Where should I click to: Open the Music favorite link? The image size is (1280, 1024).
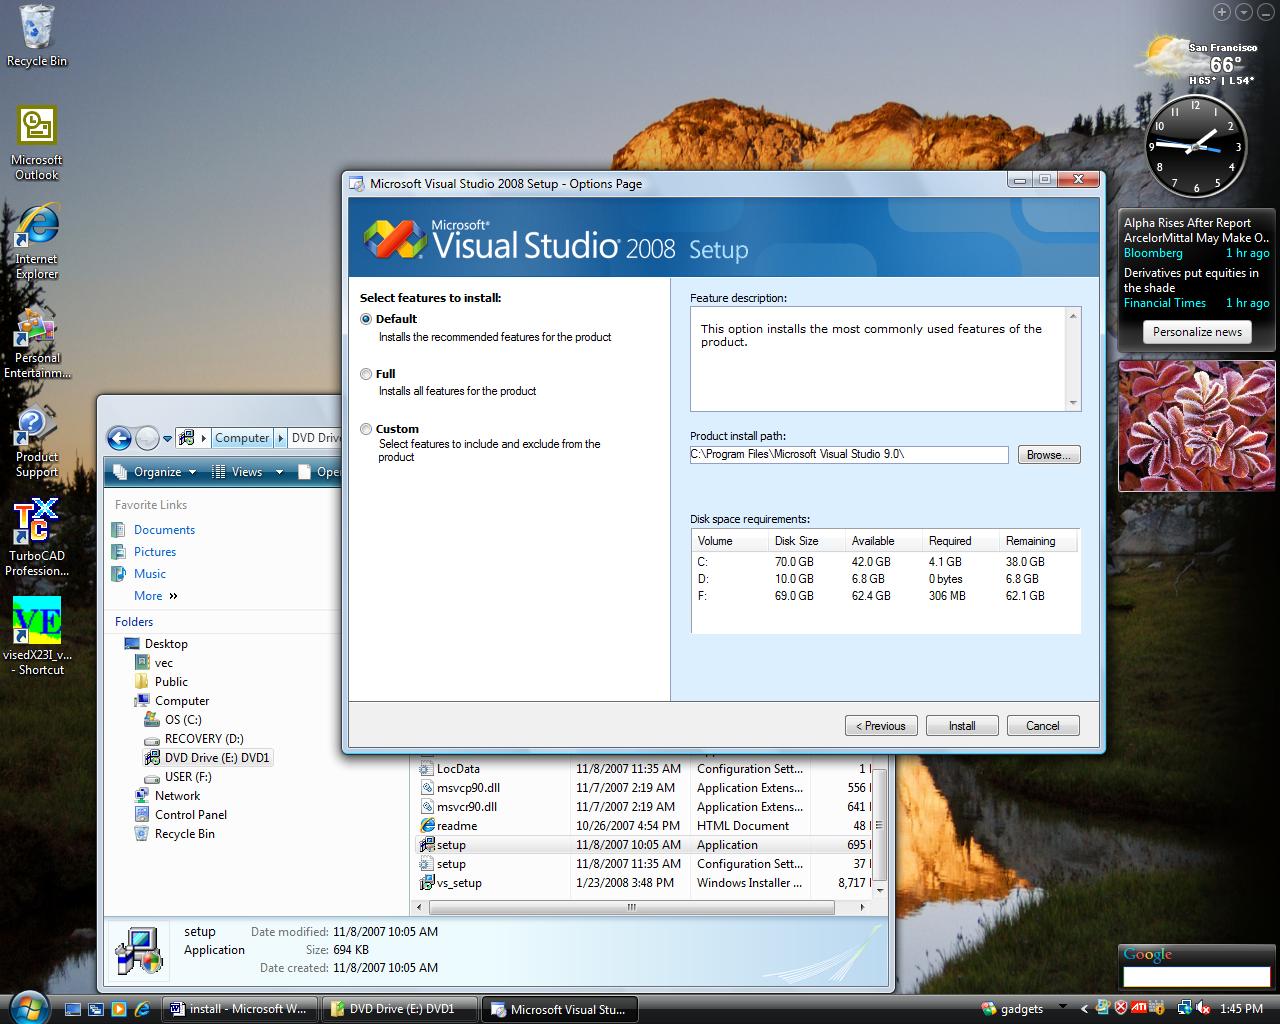150,574
